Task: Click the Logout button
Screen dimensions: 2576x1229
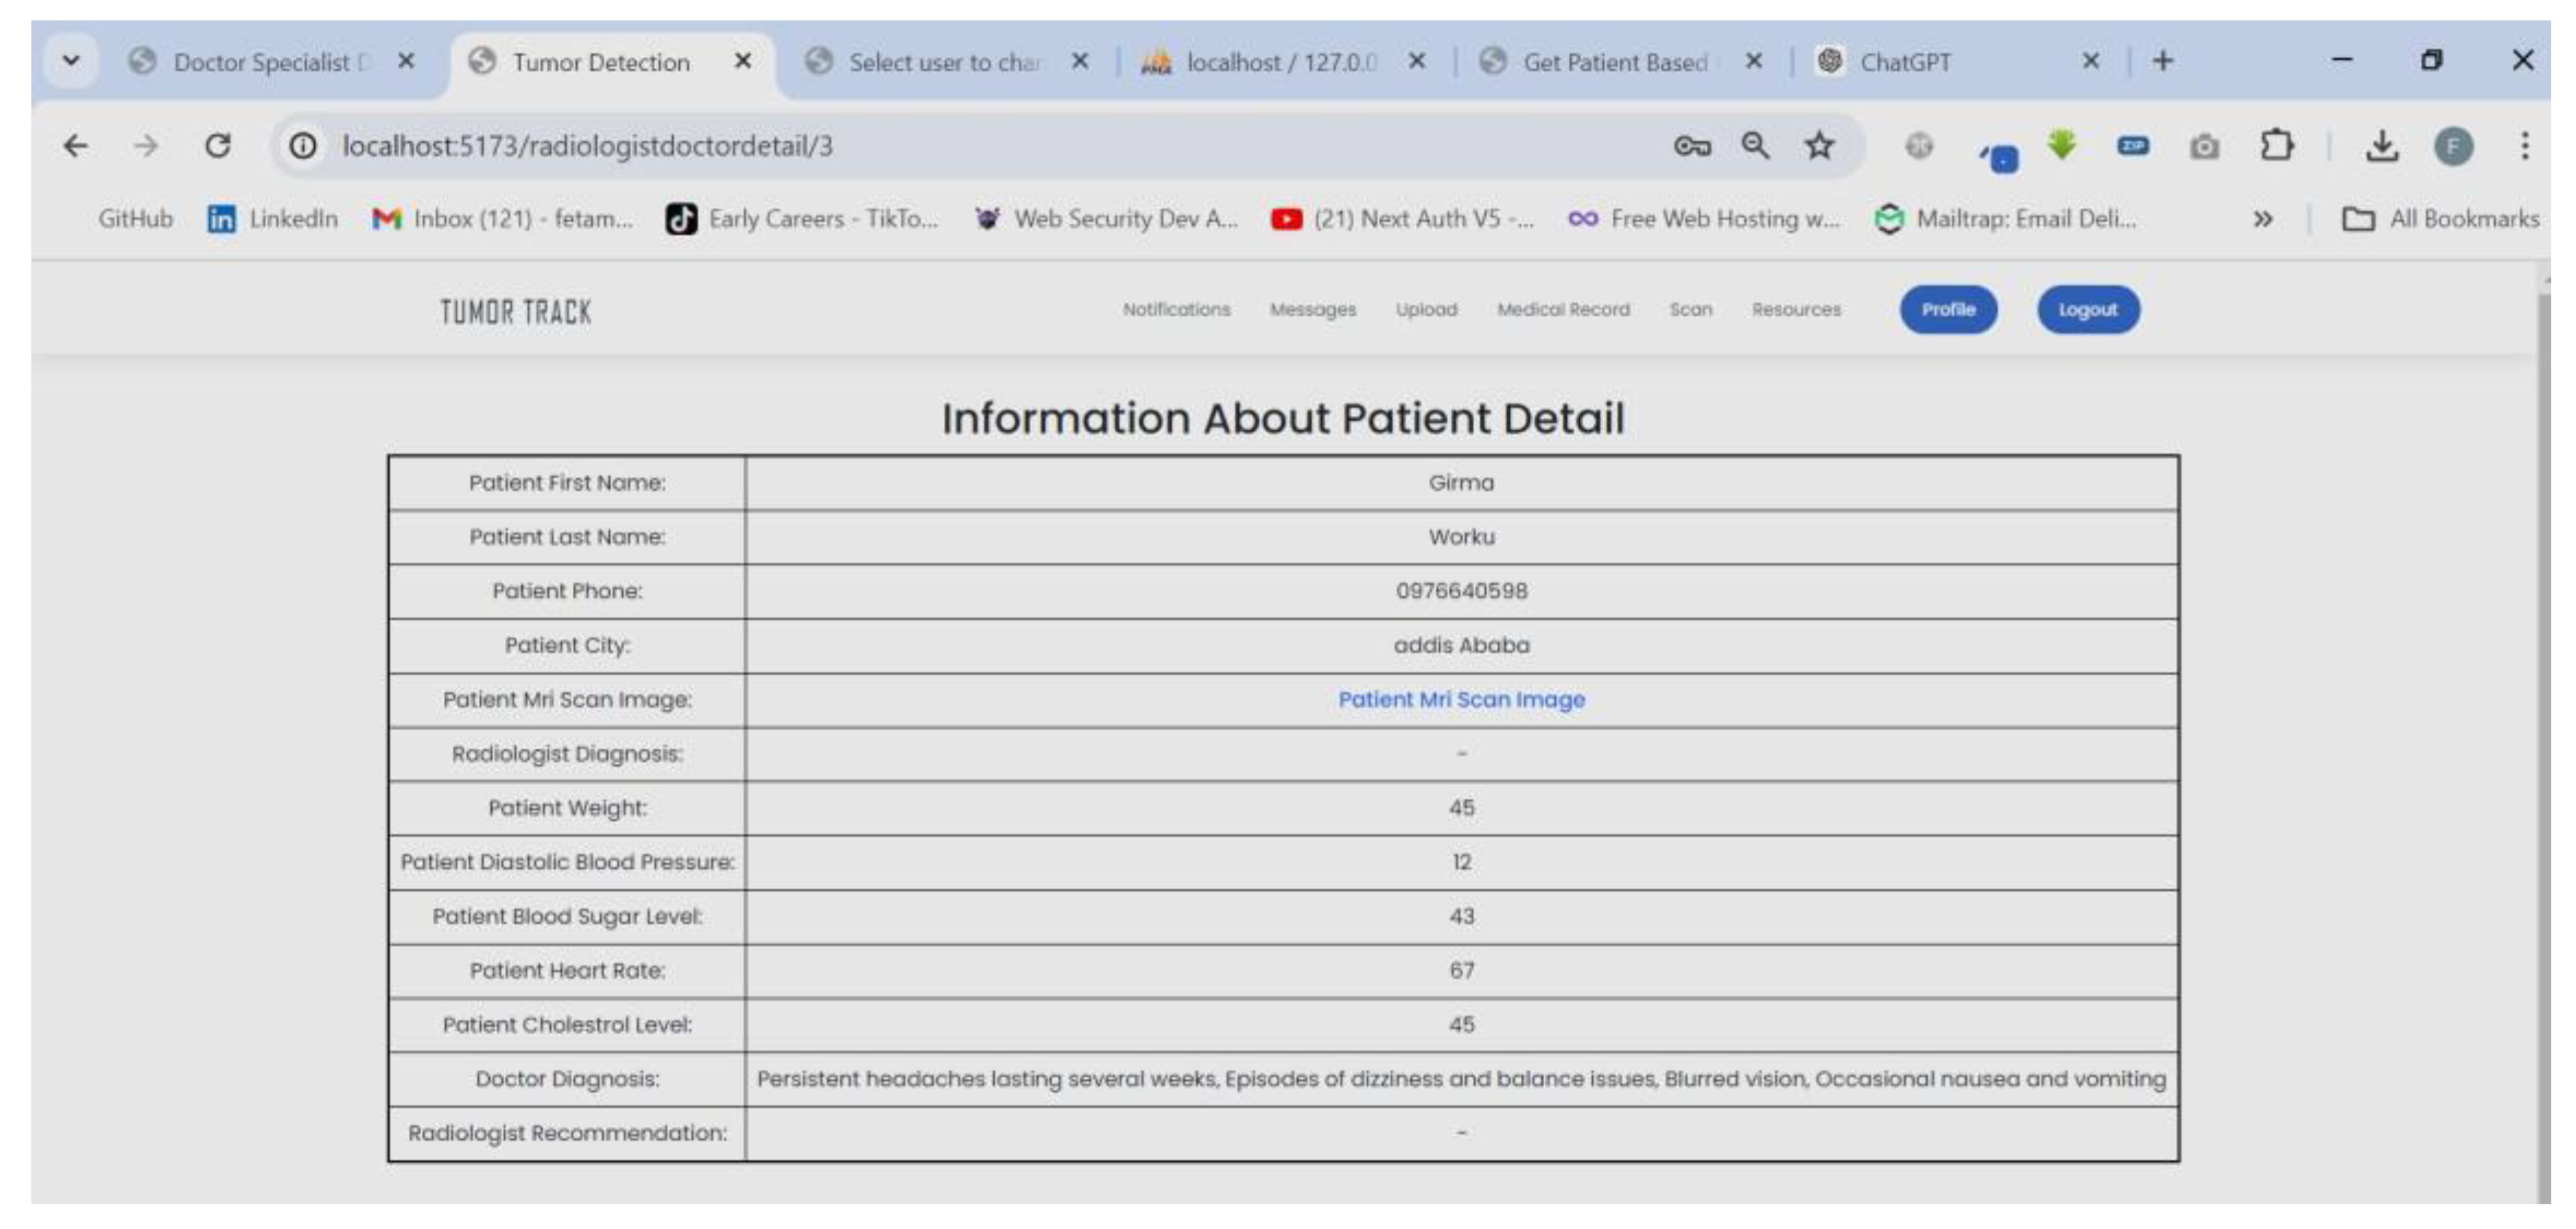Action: tap(2088, 309)
